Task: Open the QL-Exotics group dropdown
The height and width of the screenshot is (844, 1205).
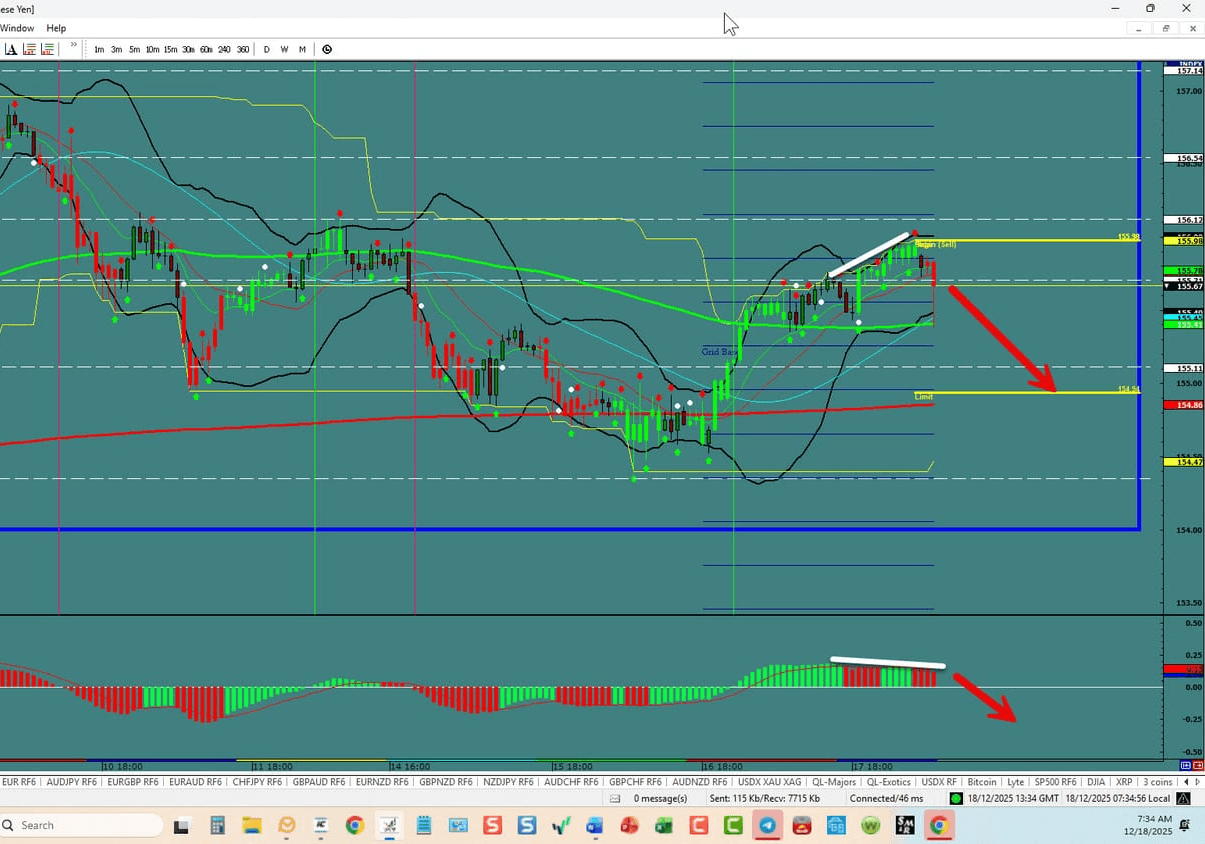Action: click(x=889, y=781)
